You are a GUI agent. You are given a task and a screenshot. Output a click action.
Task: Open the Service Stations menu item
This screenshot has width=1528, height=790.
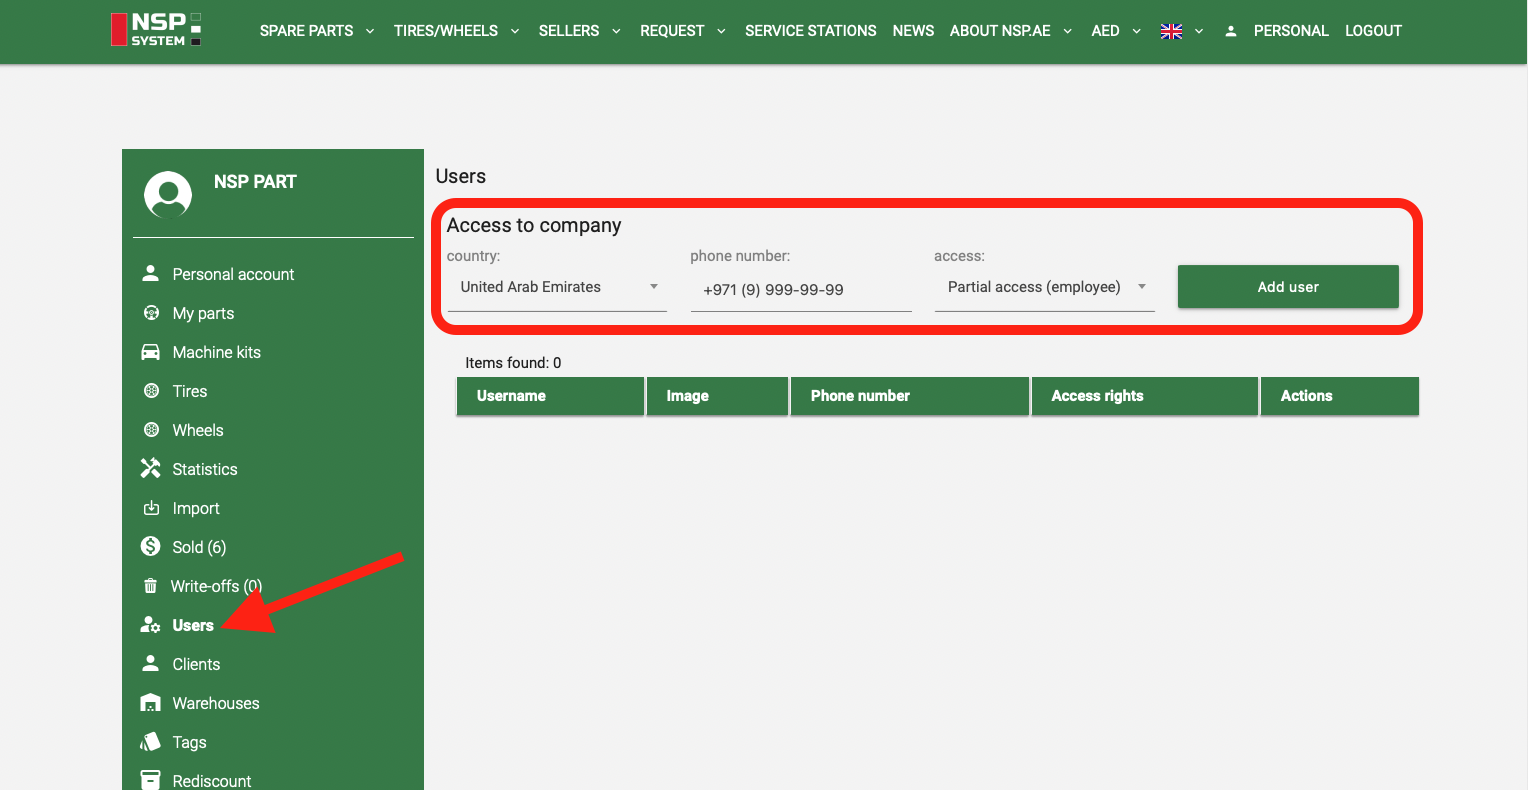click(x=810, y=31)
